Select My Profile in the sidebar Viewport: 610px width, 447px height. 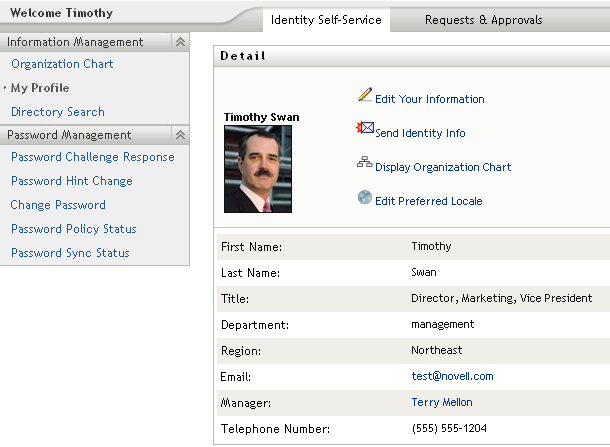[40, 88]
